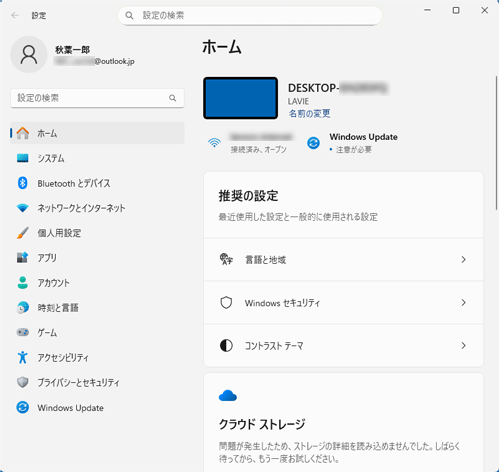The image size is (499, 472).
Task: Click the アプリ icon in sidebar
Action: coord(23,258)
